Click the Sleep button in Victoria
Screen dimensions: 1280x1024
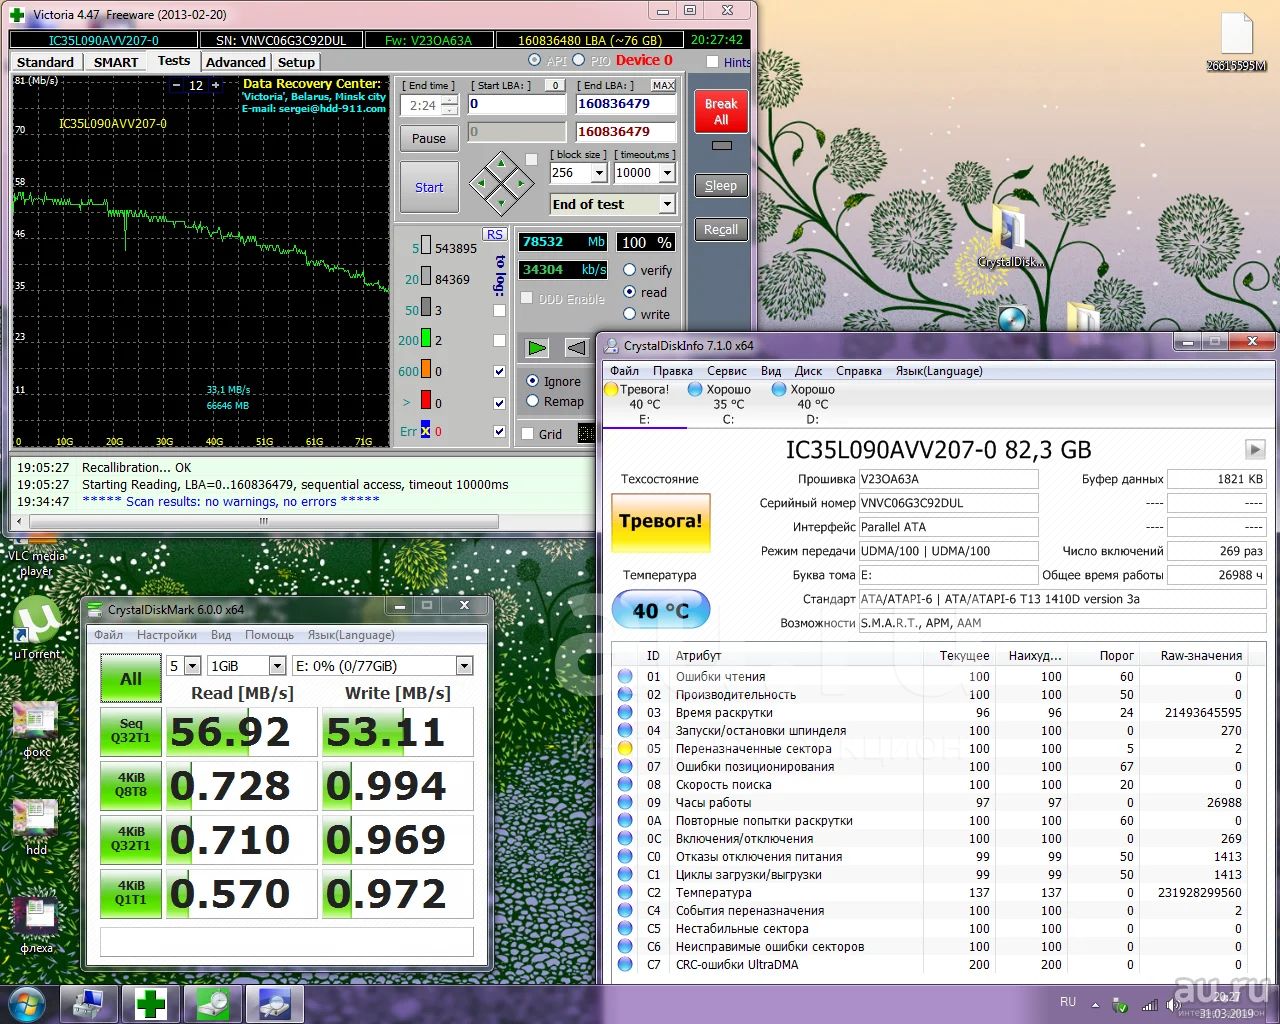pos(721,185)
